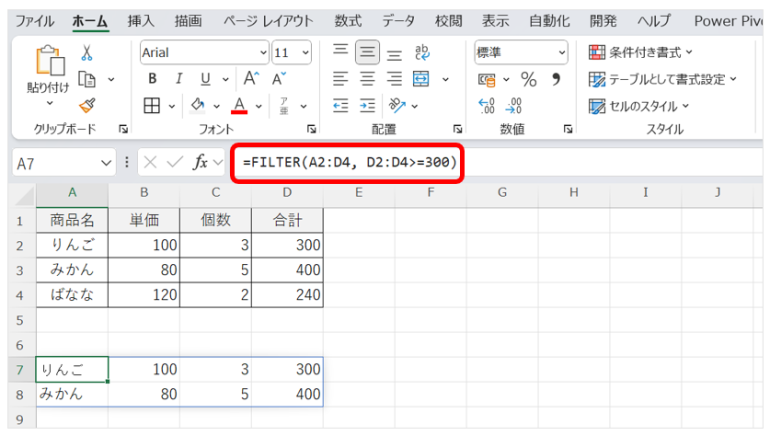Confirm formula entry with checkmark
The height and width of the screenshot is (436, 770).
coord(174,162)
